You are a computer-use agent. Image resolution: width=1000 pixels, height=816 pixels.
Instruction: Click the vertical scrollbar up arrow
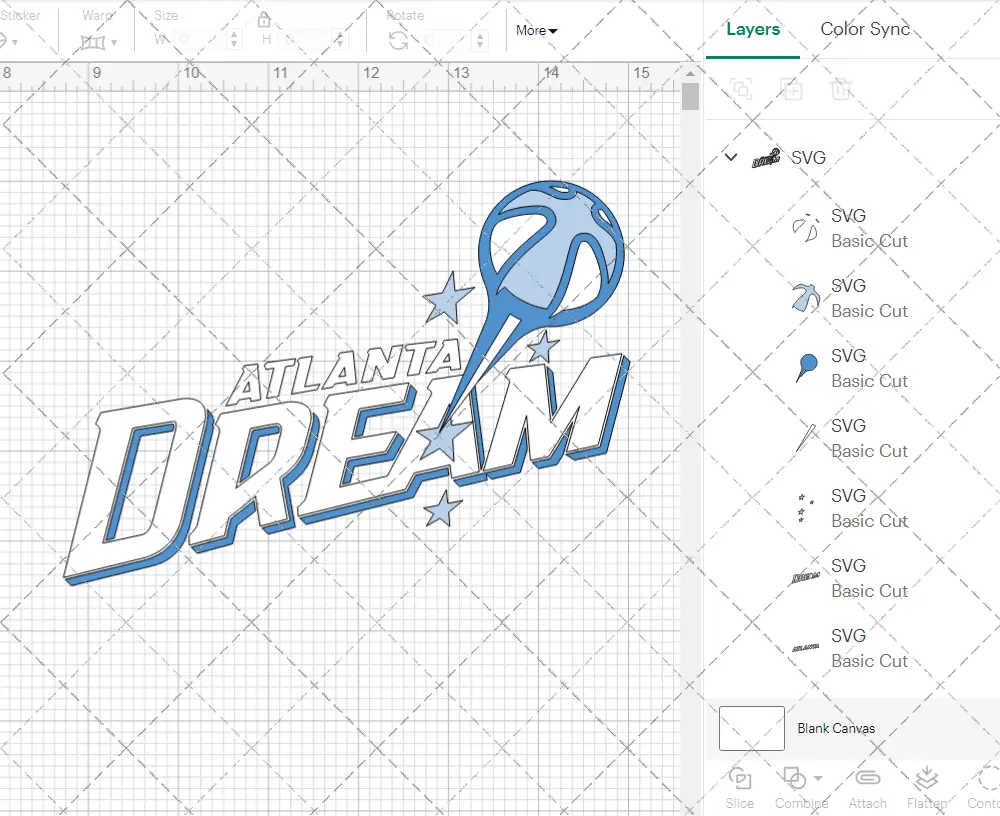pyautogui.click(x=690, y=74)
